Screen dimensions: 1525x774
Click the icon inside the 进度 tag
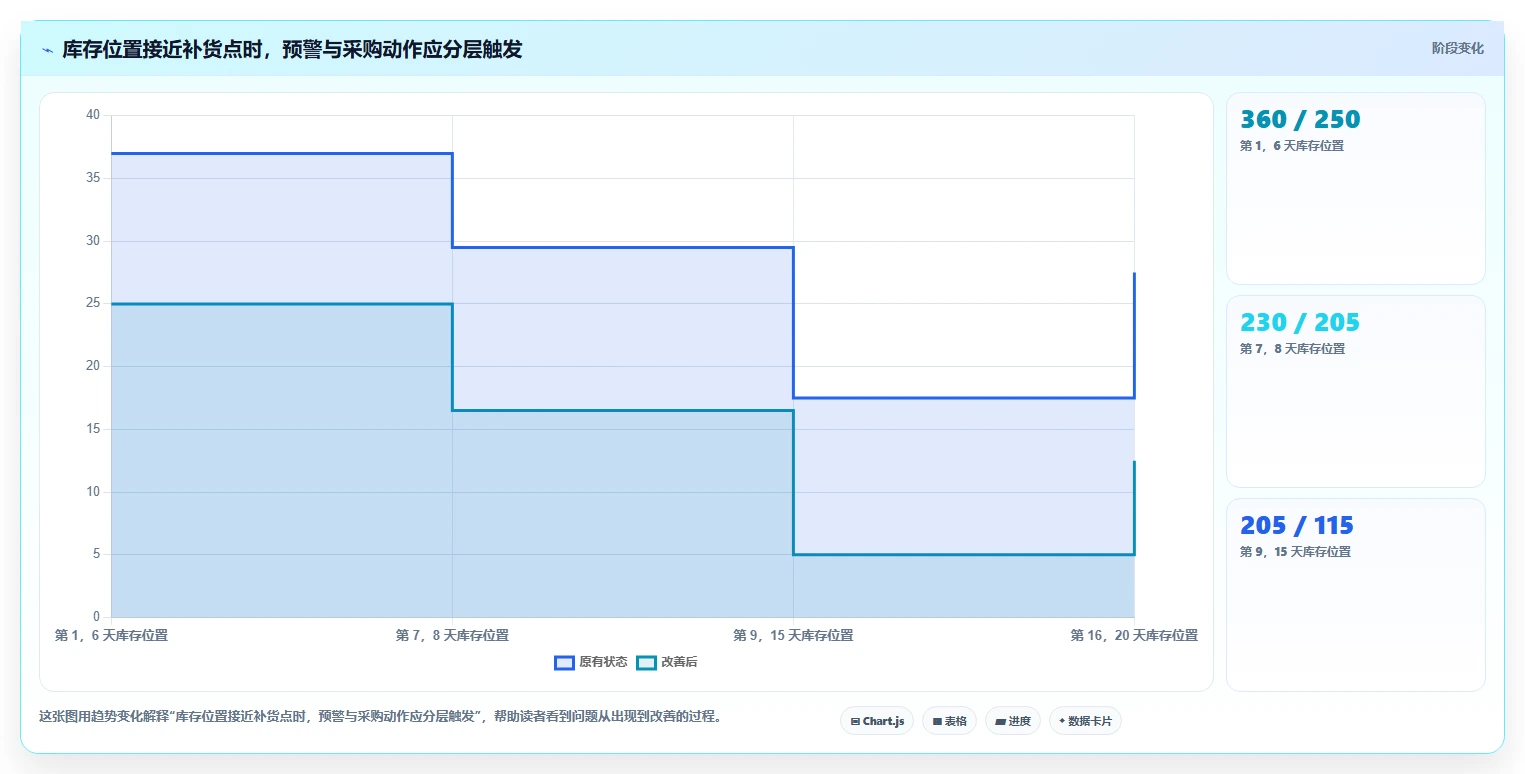(1000, 721)
